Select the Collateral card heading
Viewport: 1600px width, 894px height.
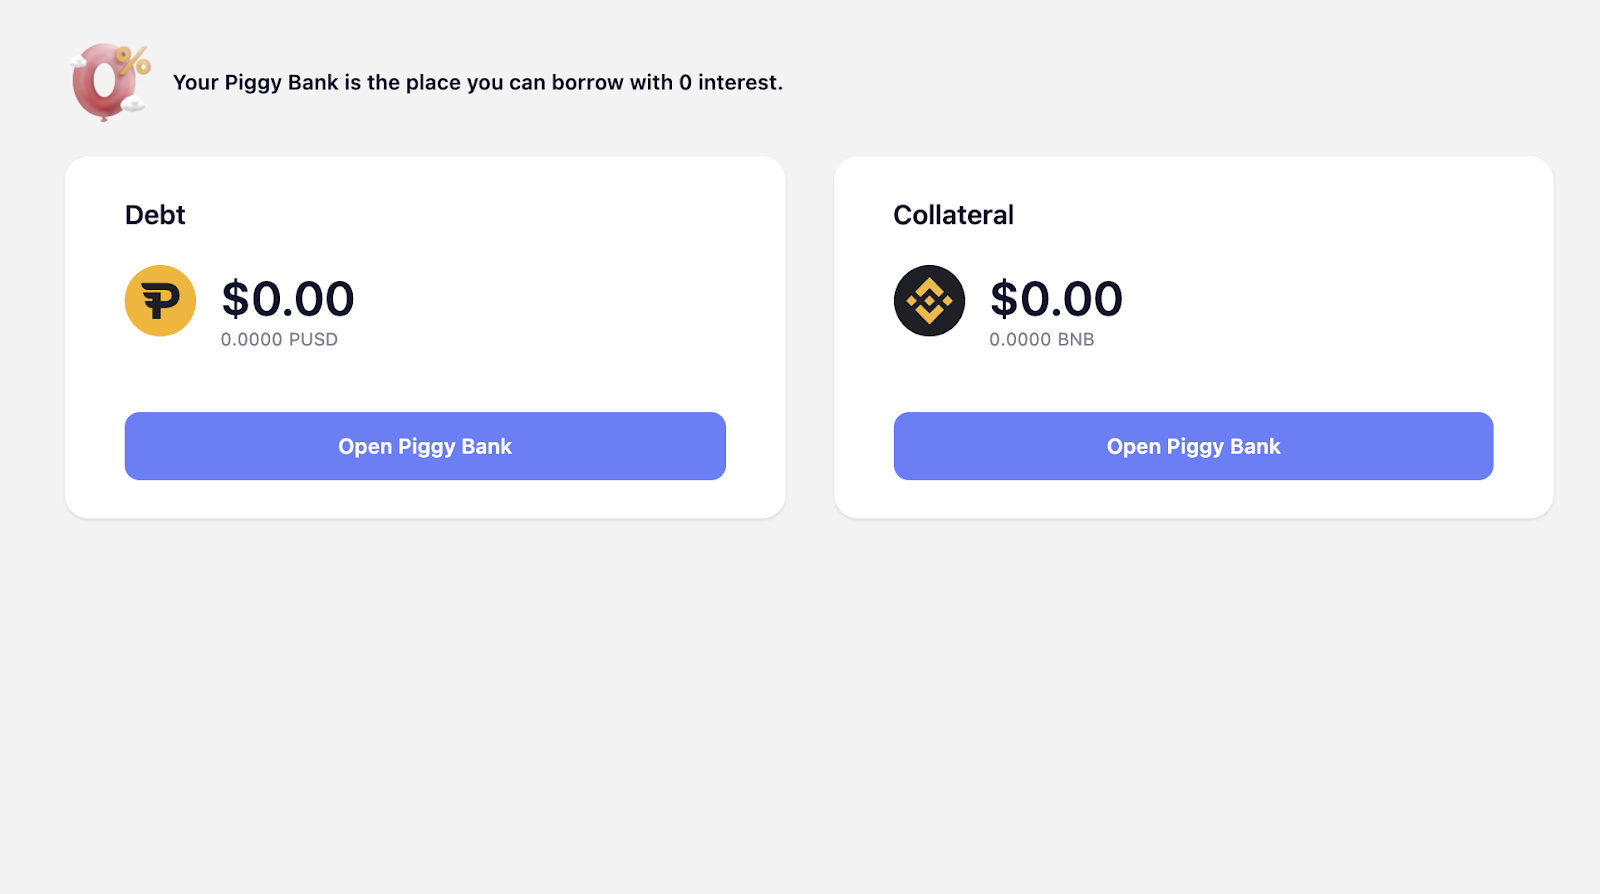tap(953, 215)
